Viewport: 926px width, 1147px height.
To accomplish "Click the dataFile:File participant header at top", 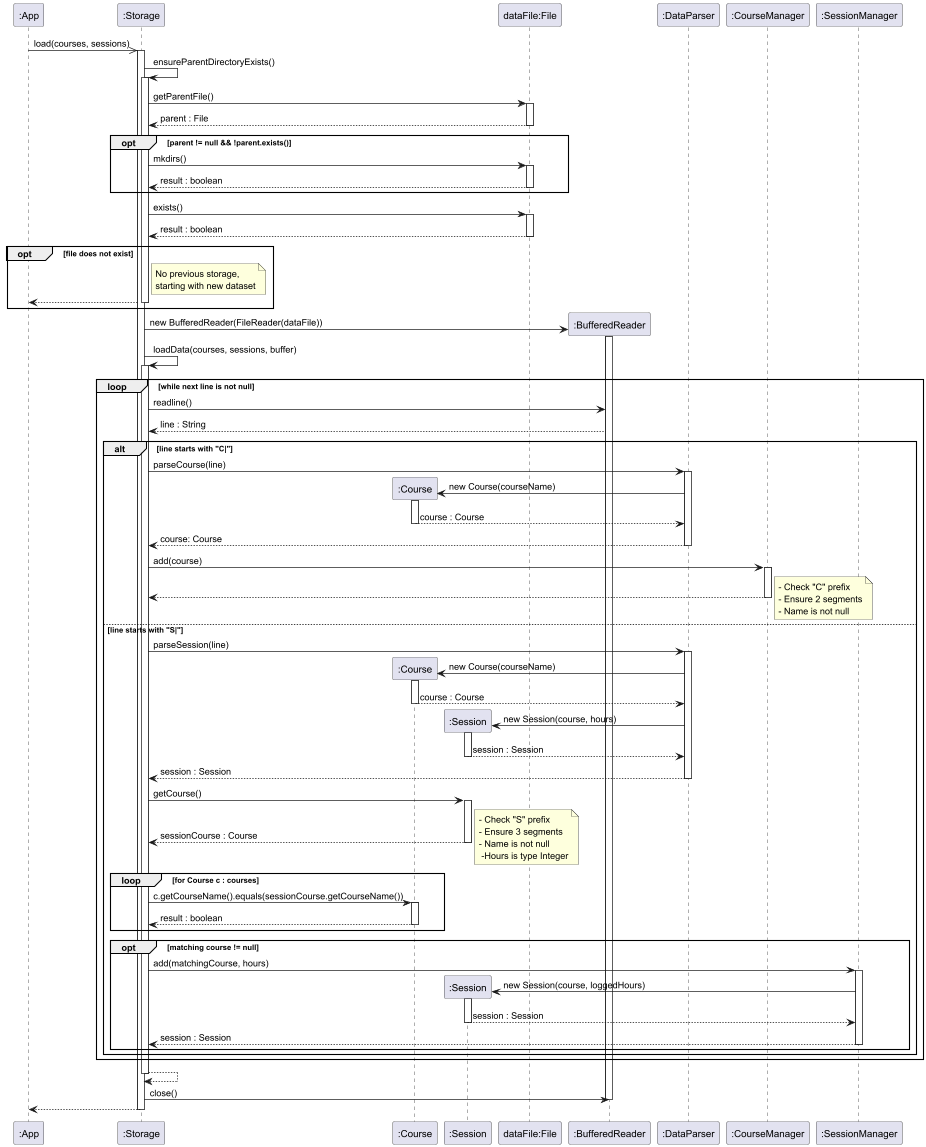I will (x=529, y=16).
